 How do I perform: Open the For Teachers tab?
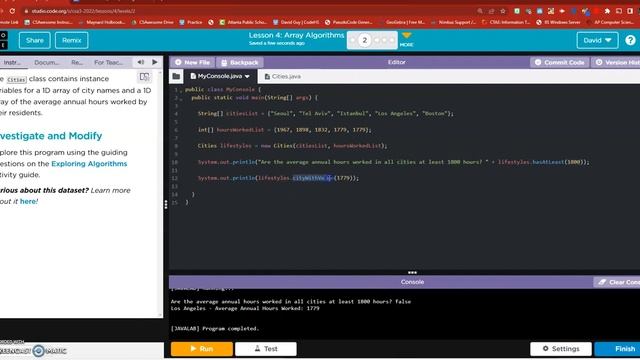point(109,62)
